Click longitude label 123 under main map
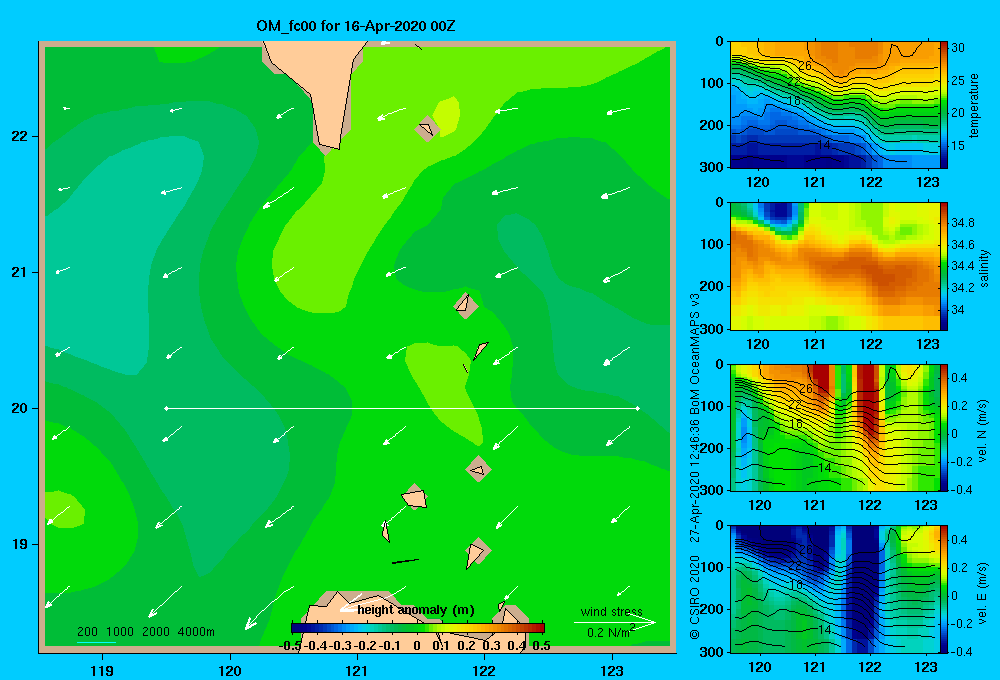Image resolution: width=1000 pixels, height=680 pixels. pyautogui.click(x=612, y=670)
